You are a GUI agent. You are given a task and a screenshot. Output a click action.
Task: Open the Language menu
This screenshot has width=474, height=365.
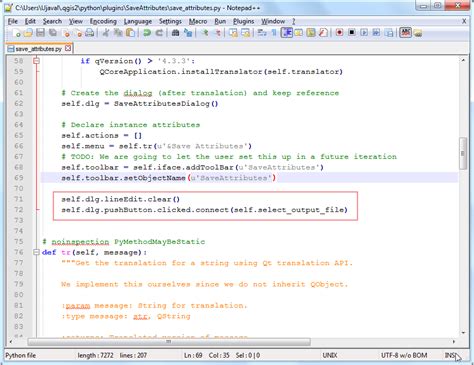coord(138,21)
